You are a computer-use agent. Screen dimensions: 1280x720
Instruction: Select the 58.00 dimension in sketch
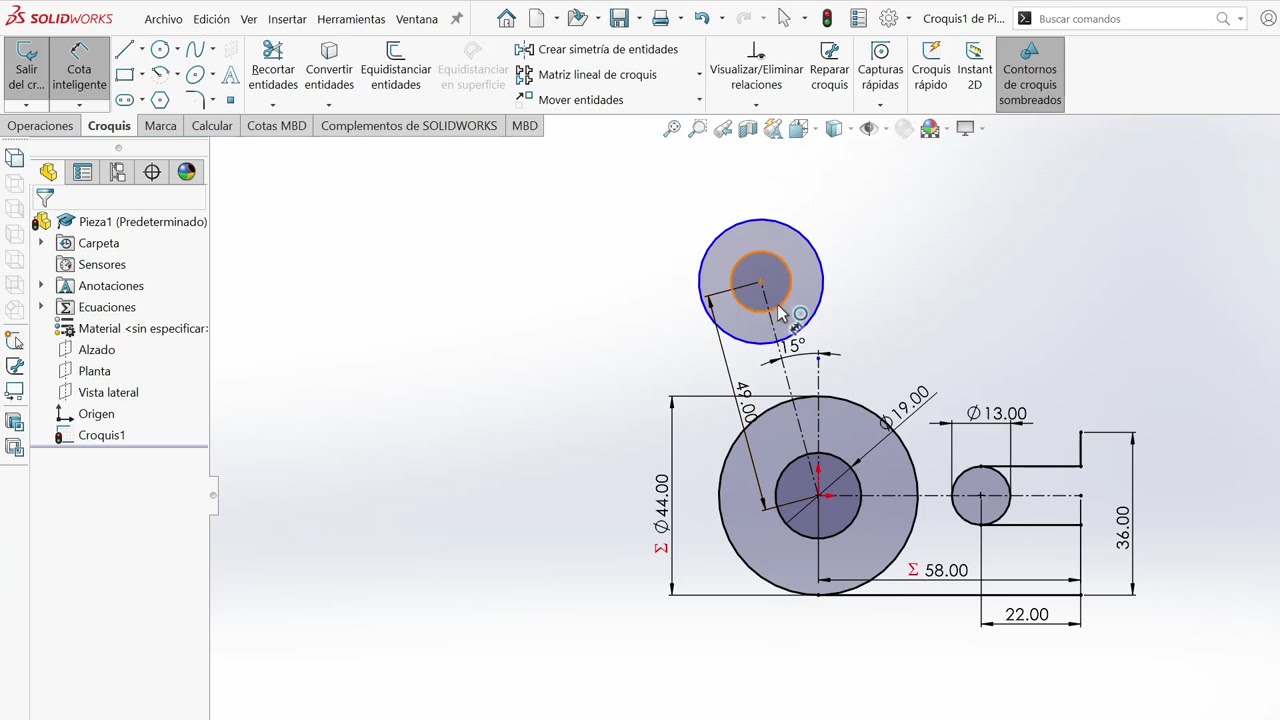(x=946, y=570)
